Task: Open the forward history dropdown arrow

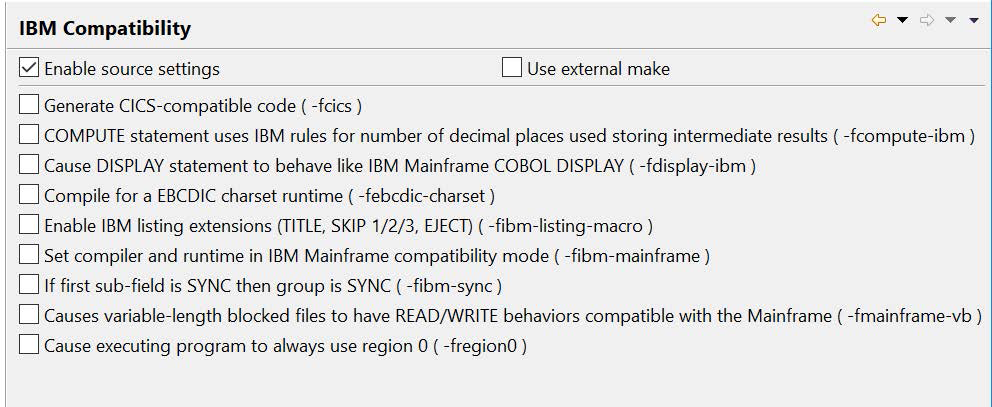Action: 950,21
